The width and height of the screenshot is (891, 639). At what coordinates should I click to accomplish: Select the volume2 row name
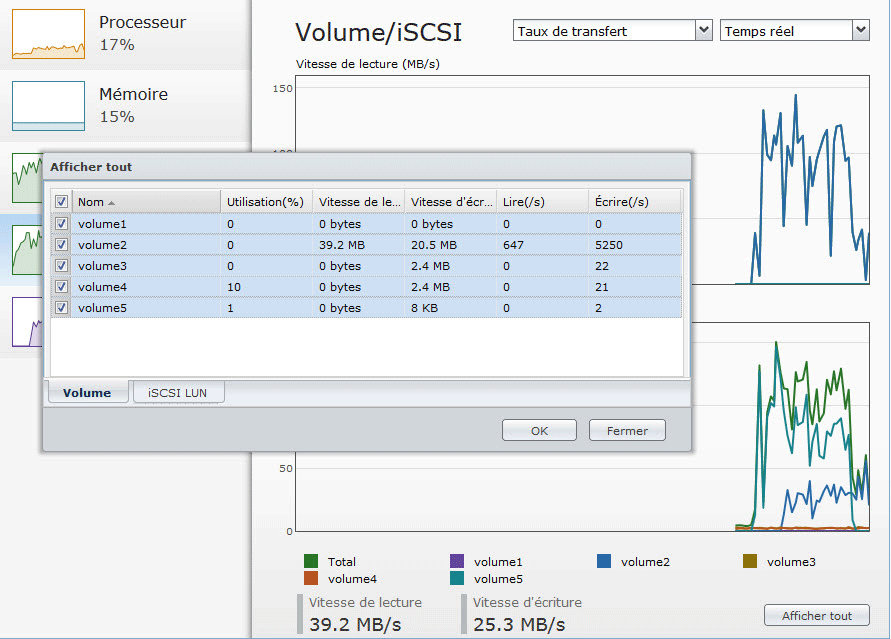click(102, 245)
